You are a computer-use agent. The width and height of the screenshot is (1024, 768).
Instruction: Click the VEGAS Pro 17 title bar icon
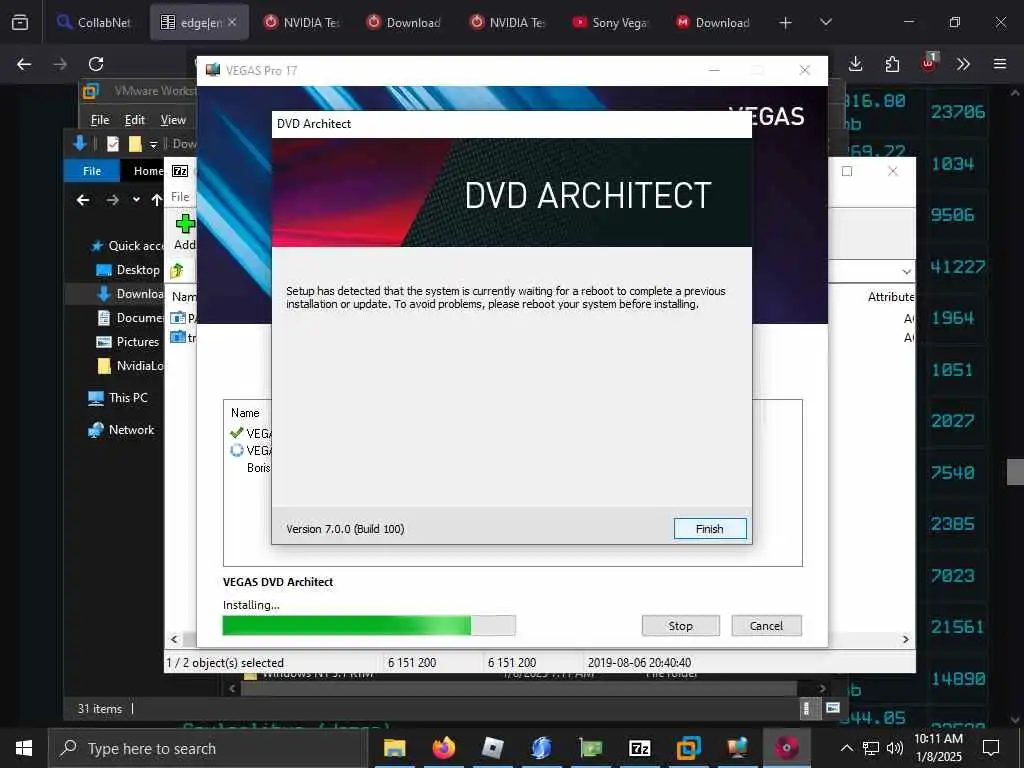point(213,70)
